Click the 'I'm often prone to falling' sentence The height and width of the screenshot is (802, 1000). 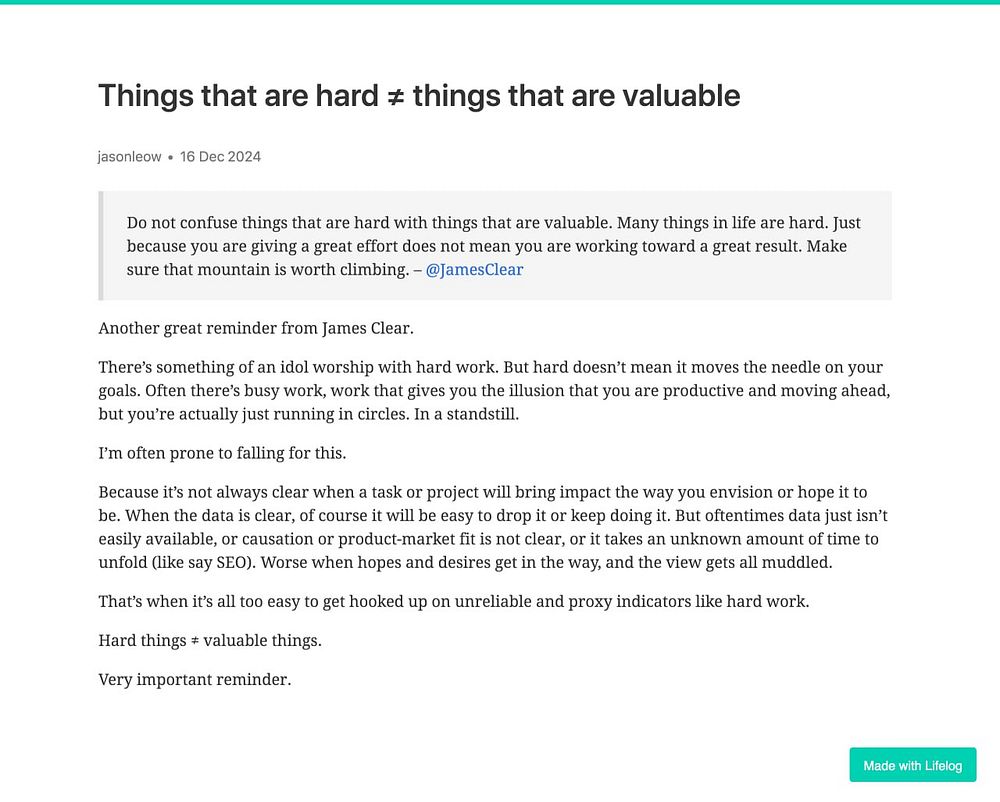(222, 453)
